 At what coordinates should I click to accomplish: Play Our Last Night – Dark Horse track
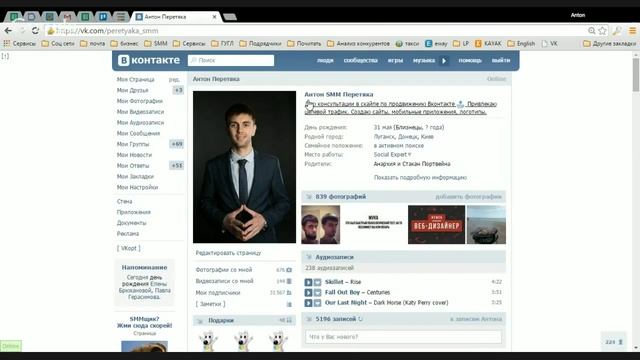(x=308, y=303)
